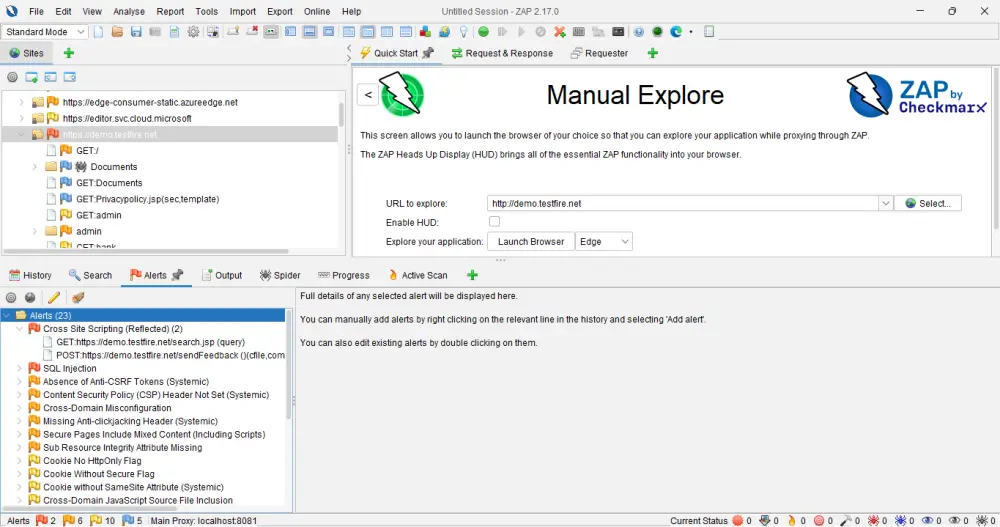Select GET search.jsp (query) alert entry
Image resolution: width=1000 pixels, height=527 pixels.
pyautogui.click(x=151, y=342)
